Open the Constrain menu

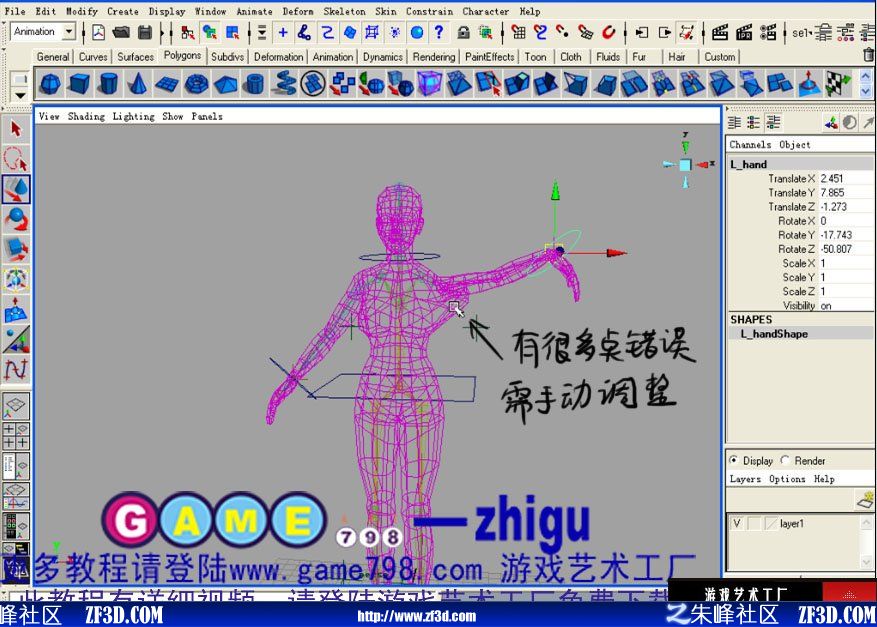[430, 11]
